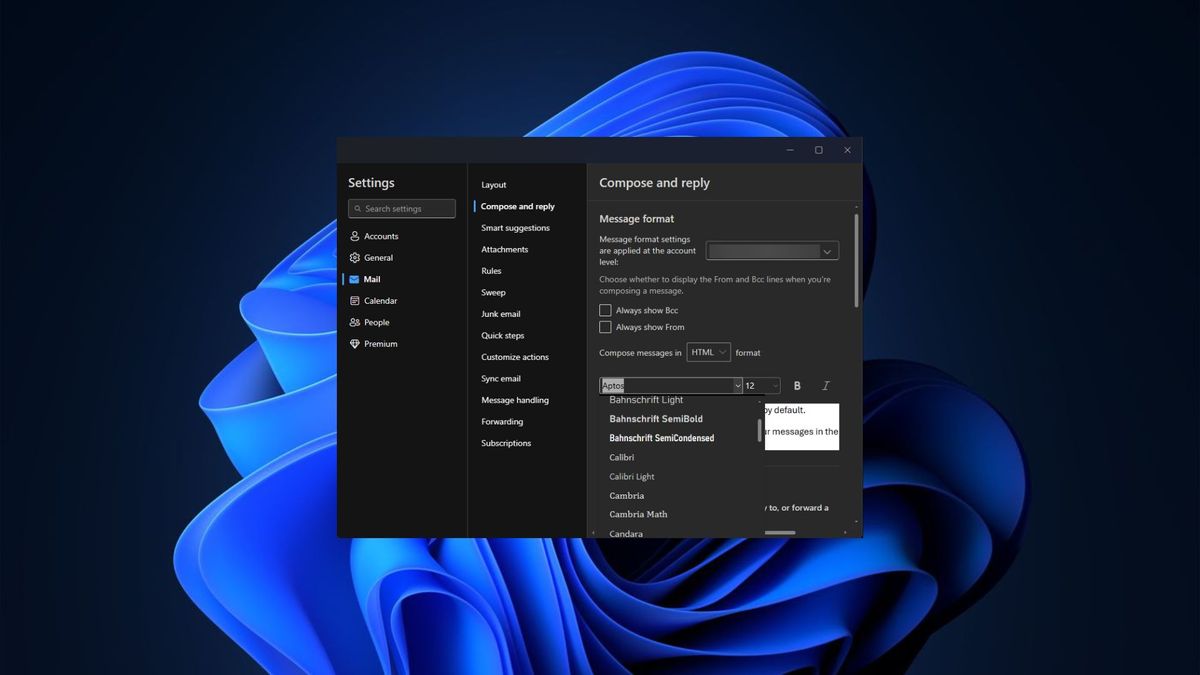Click the Premium diamond icon

tap(355, 344)
